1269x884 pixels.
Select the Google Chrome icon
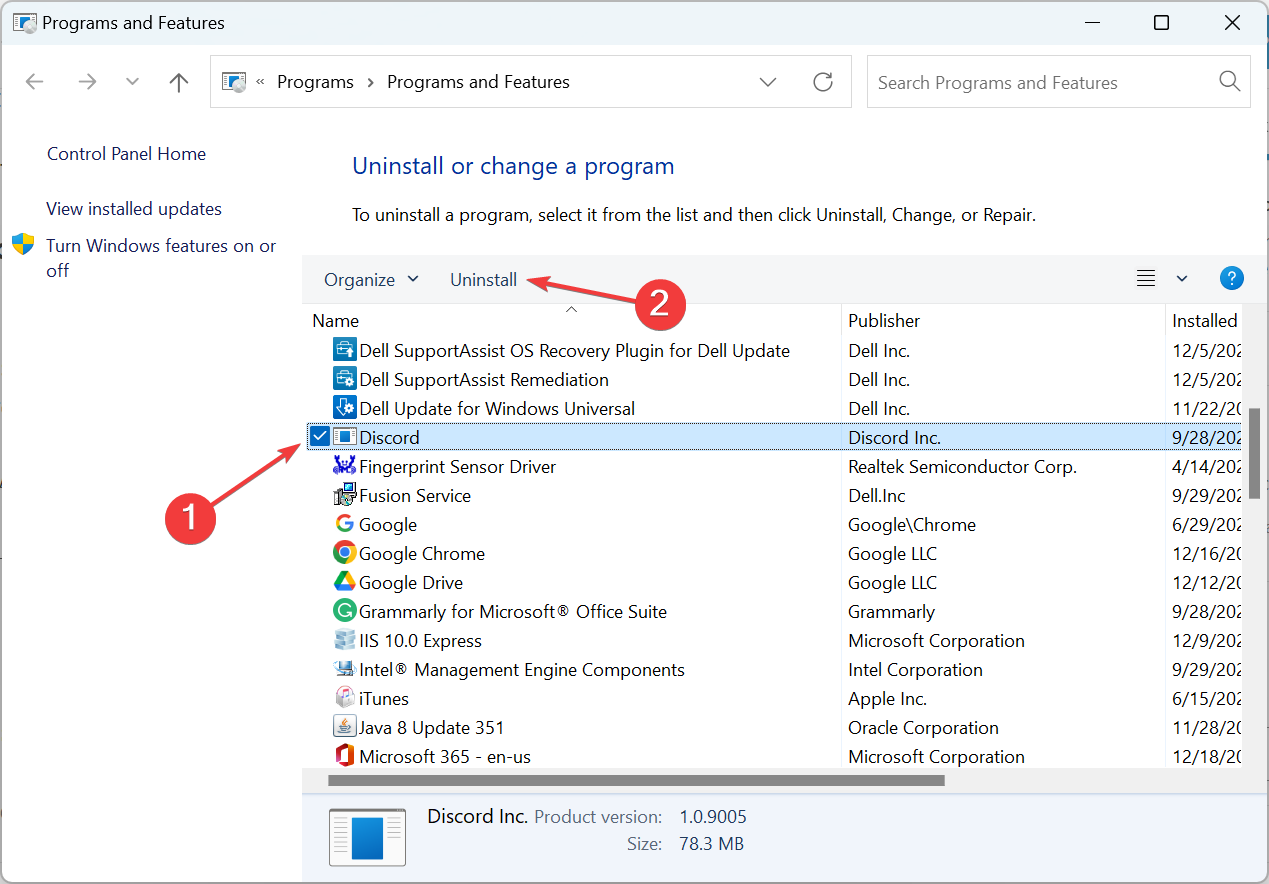344,553
